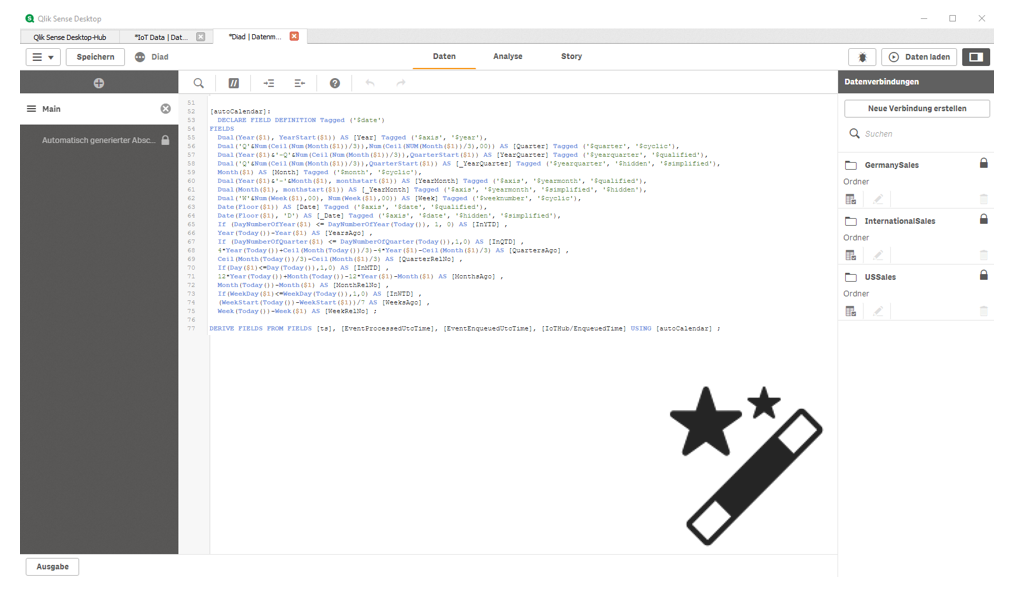
Task: Click the Datenverbindungen panel header
Action: pyautogui.click(x=916, y=82)
